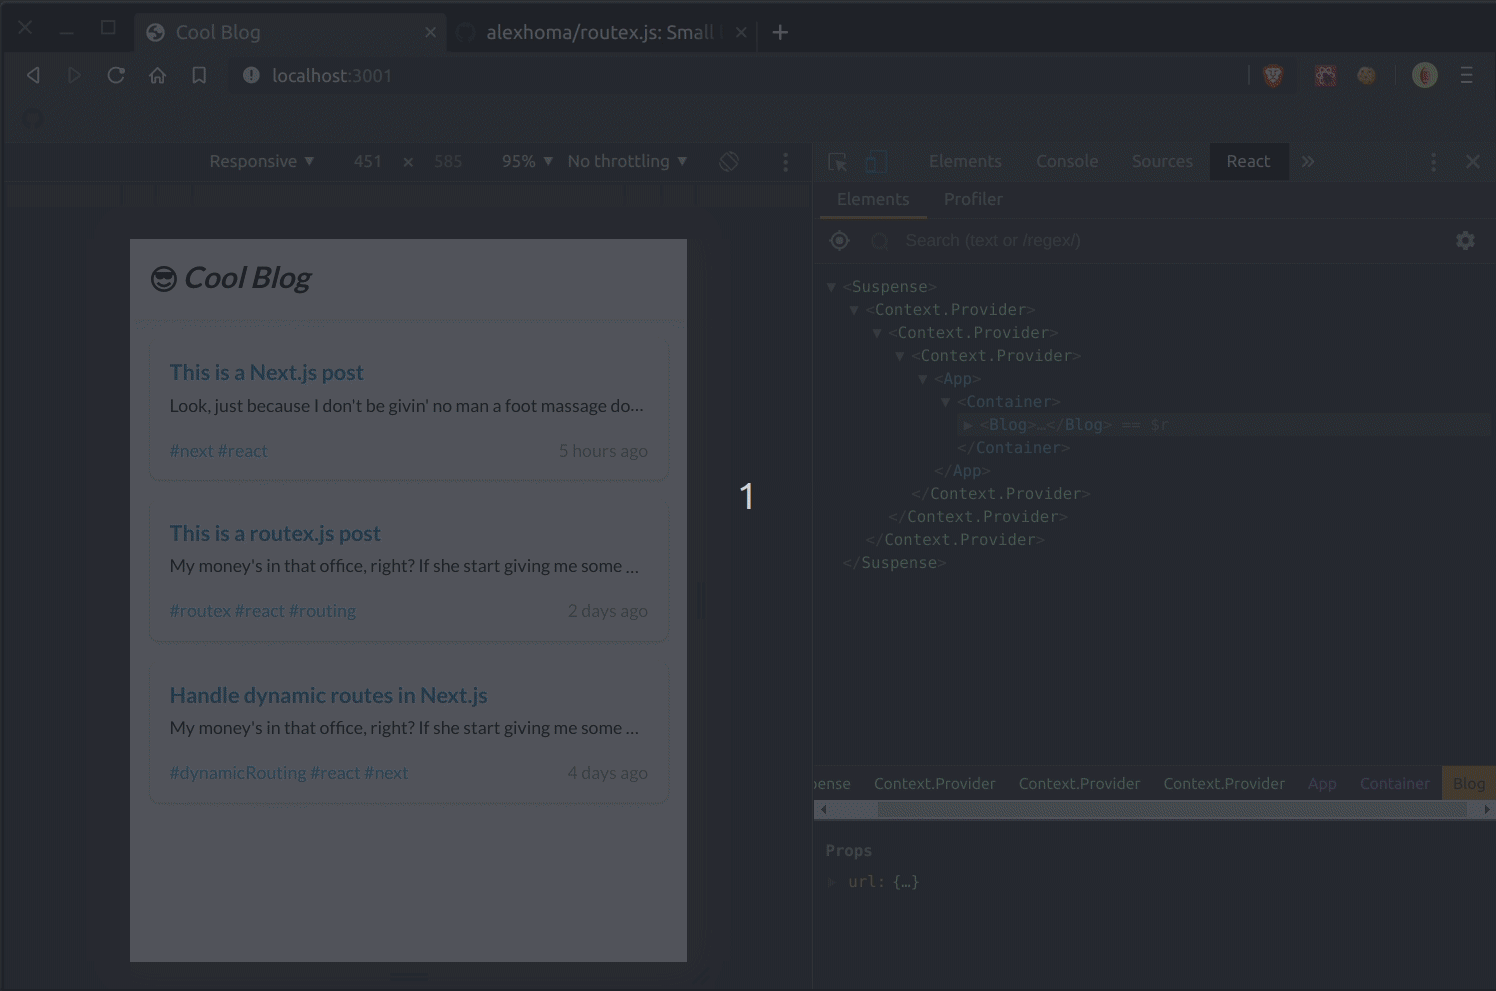Click the React select-element target icon
The width and height of the screenshot is (1496, 991).
click(839, 240)
